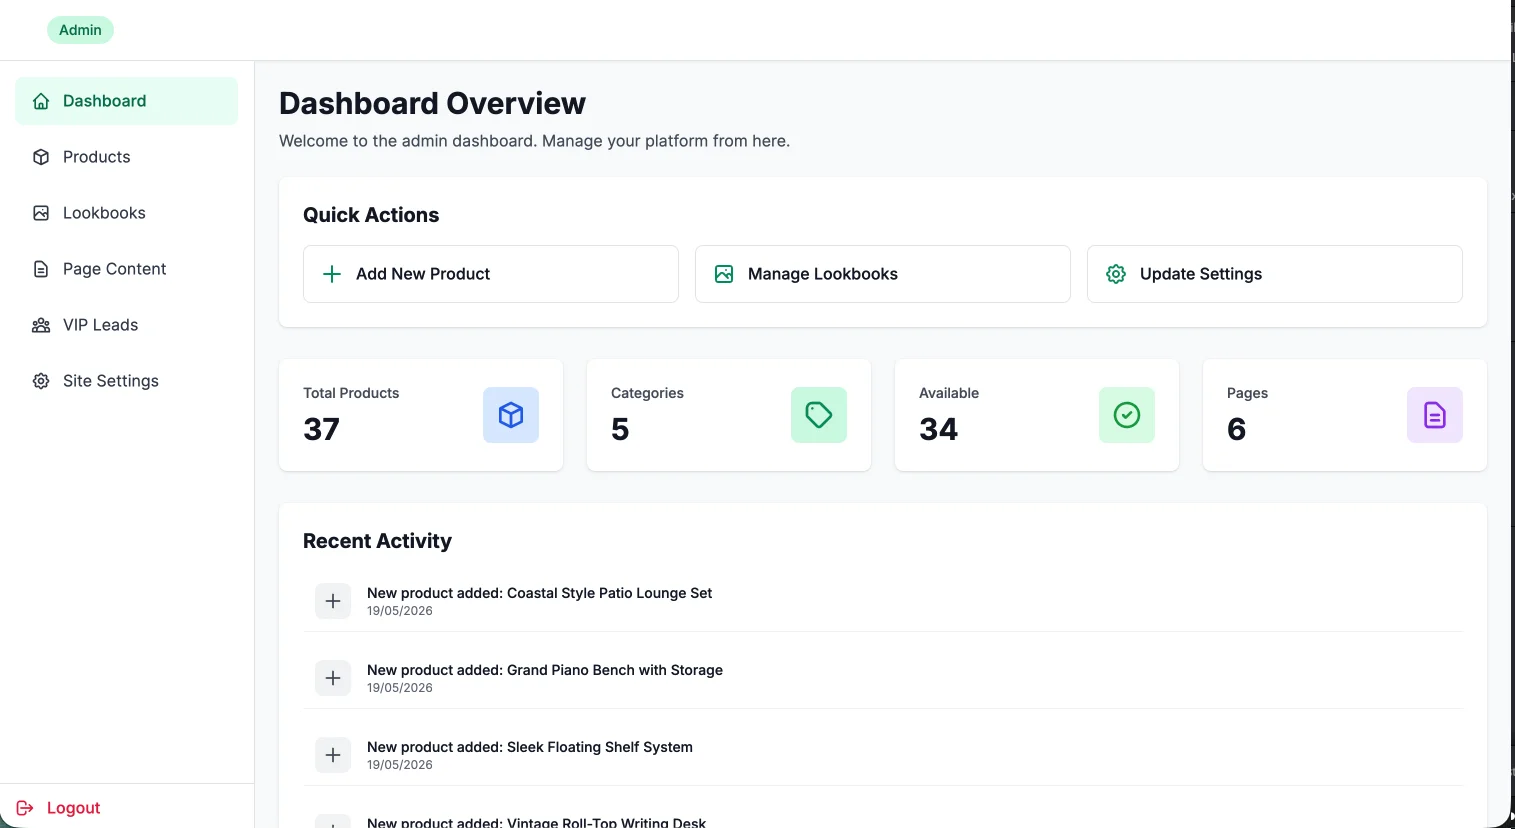Click plus icon for Sleek Floating Shelf System
The image size is (1515, 829).
[x=333, y=755]
